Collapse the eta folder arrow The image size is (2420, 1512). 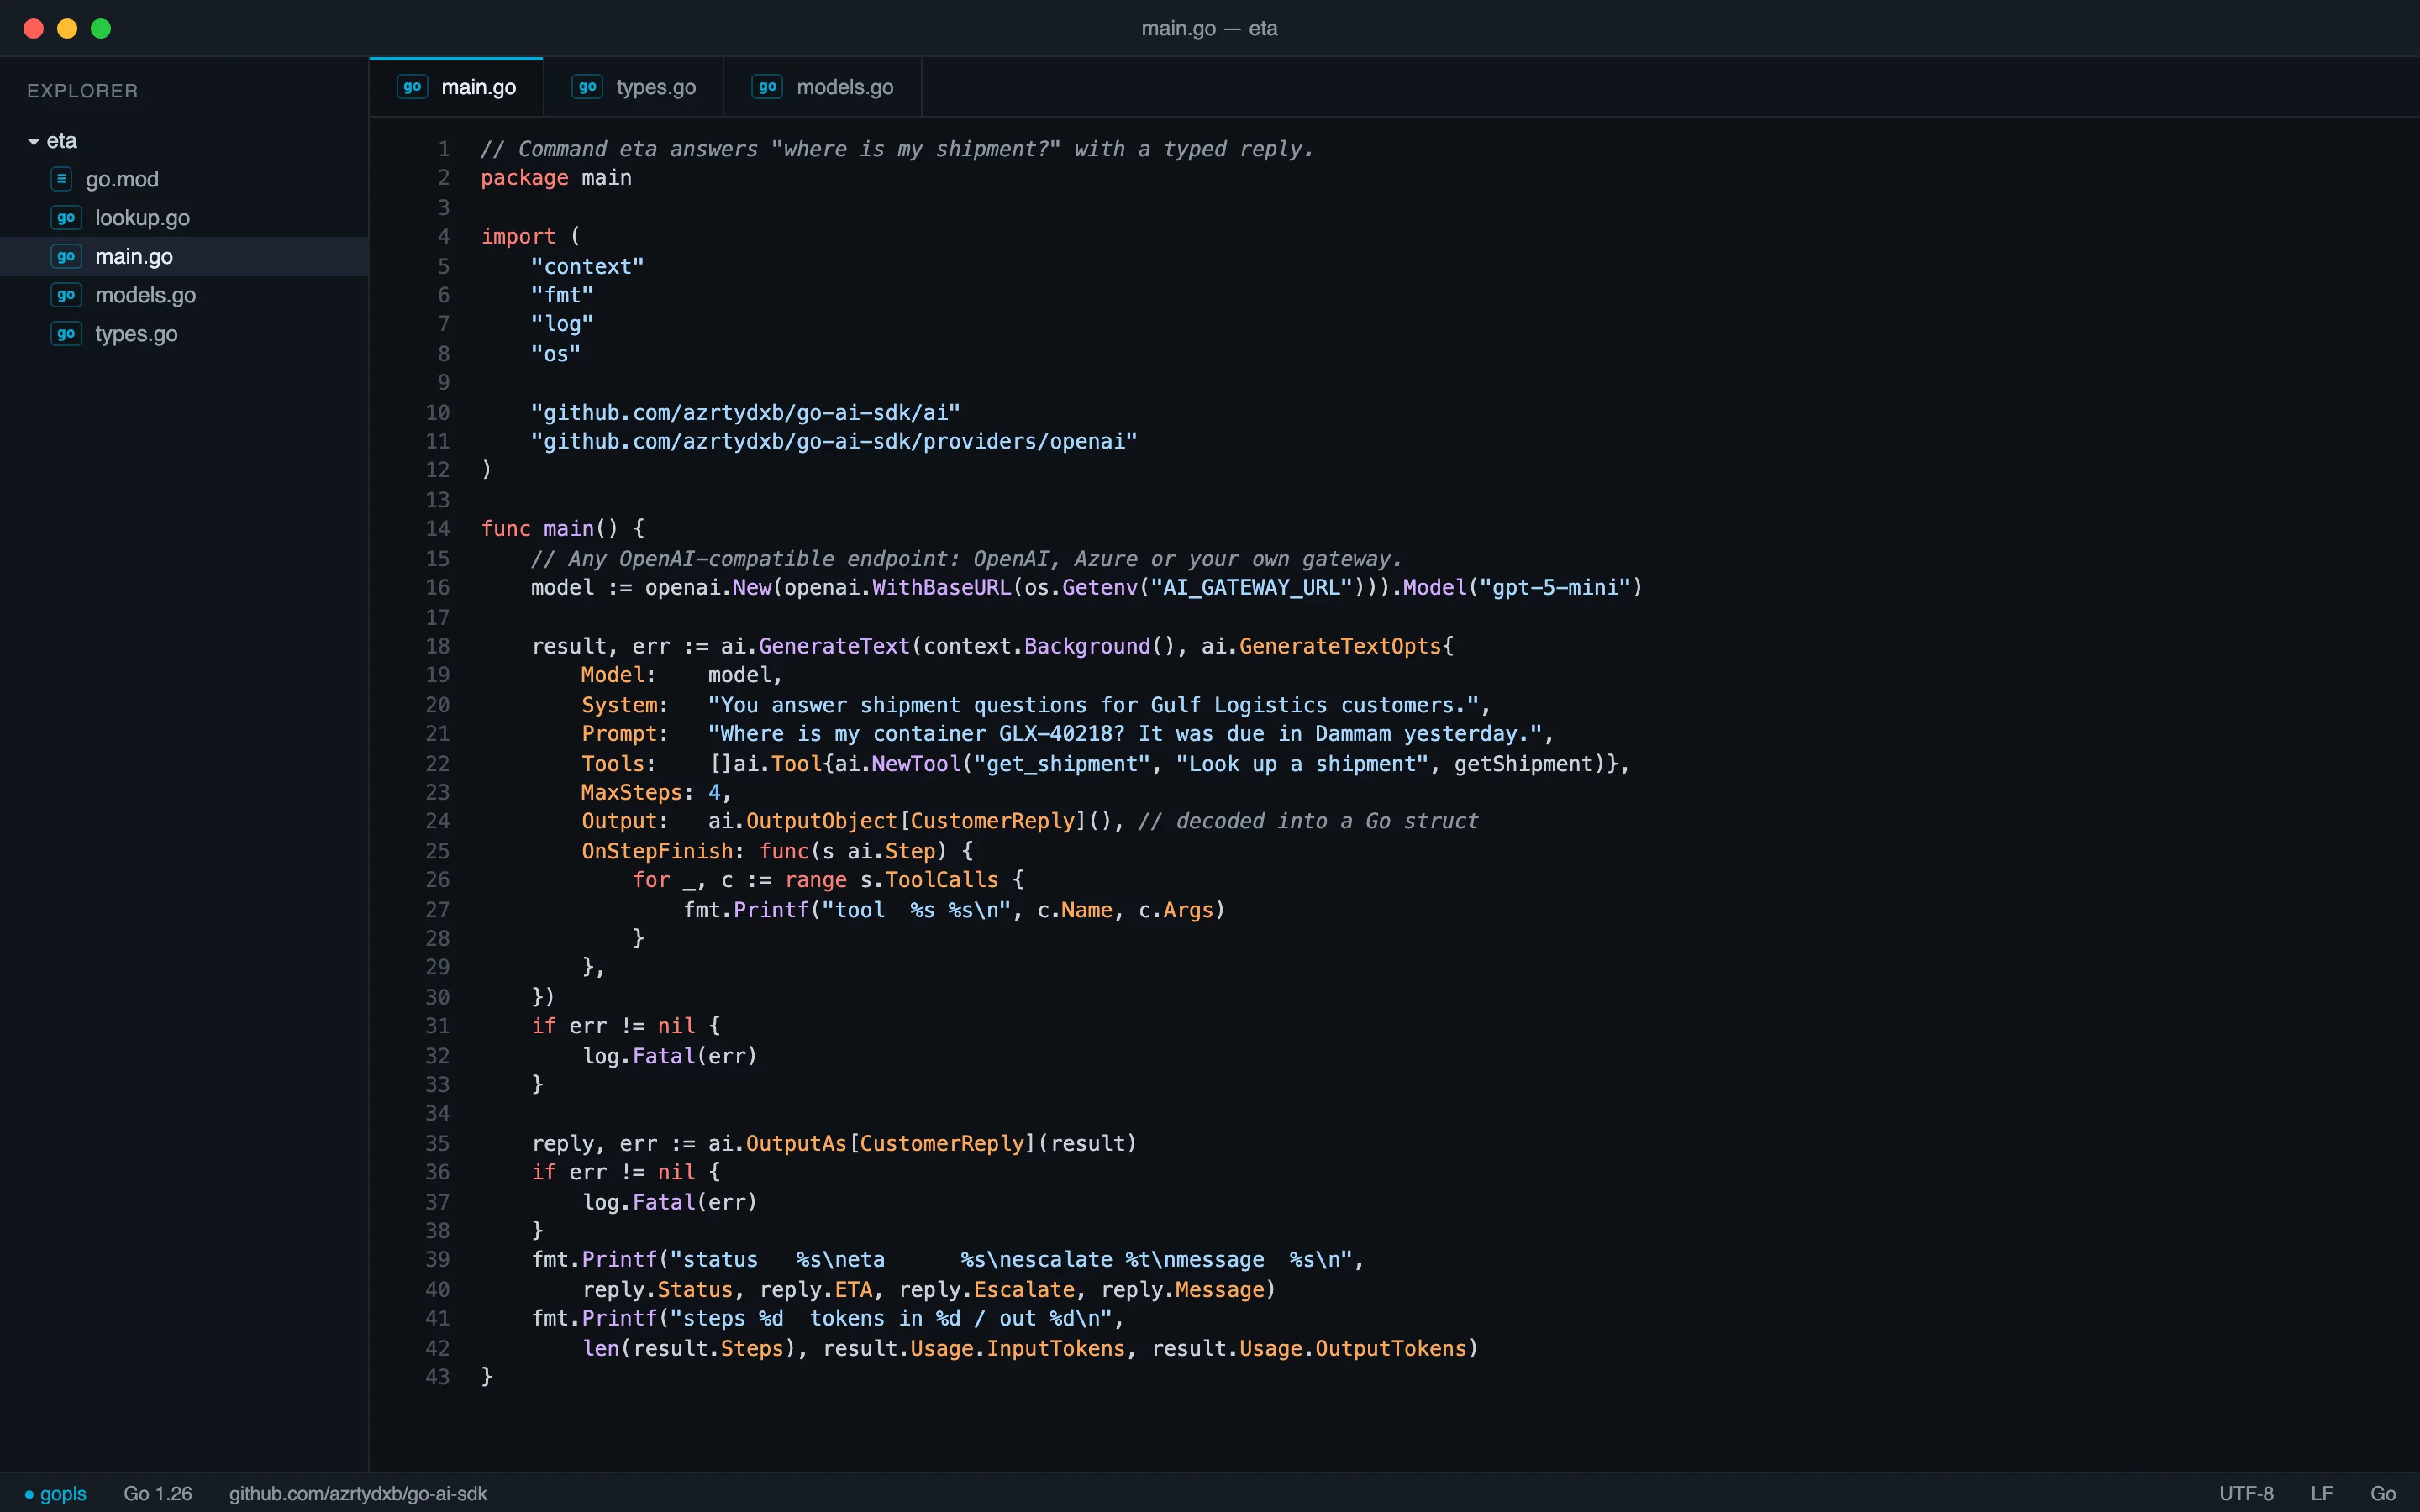coord(34,142)
